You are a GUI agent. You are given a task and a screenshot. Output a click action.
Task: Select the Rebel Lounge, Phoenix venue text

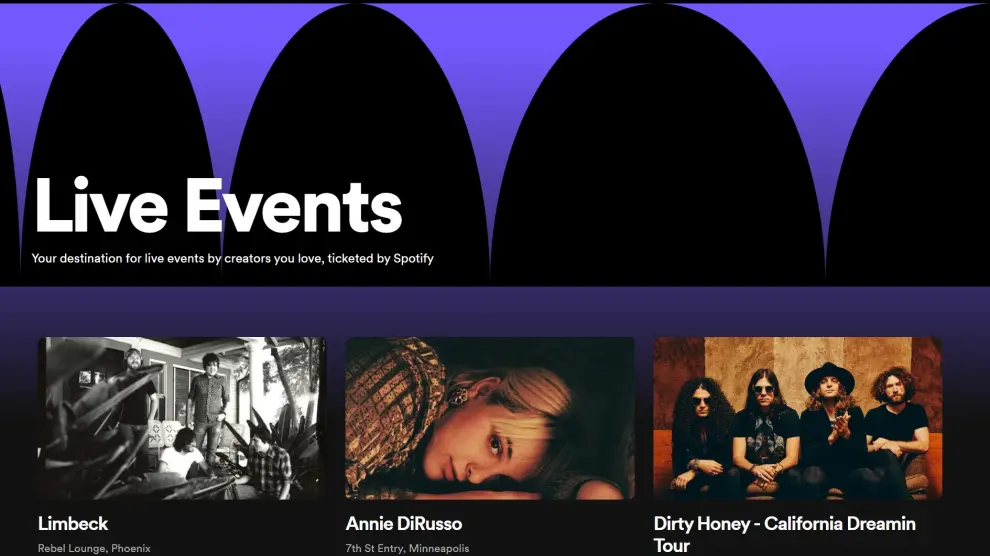point(94,548)
